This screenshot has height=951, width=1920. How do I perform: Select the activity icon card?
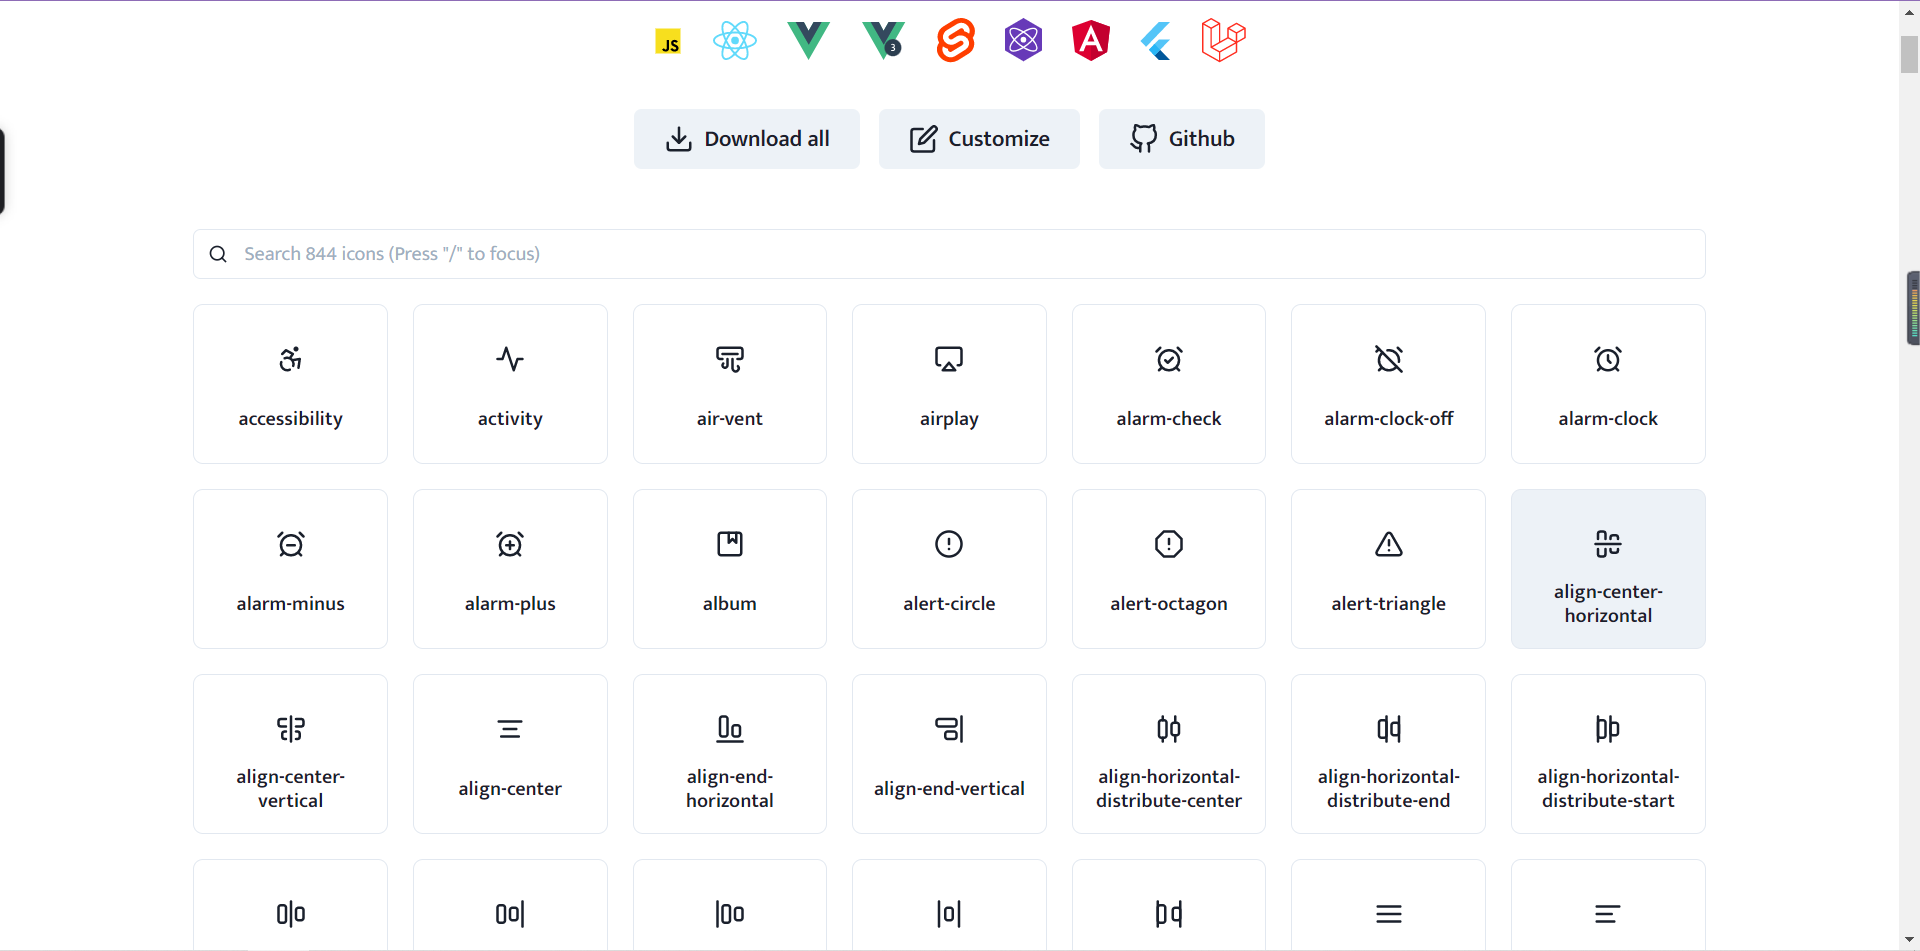coord(510,384)
